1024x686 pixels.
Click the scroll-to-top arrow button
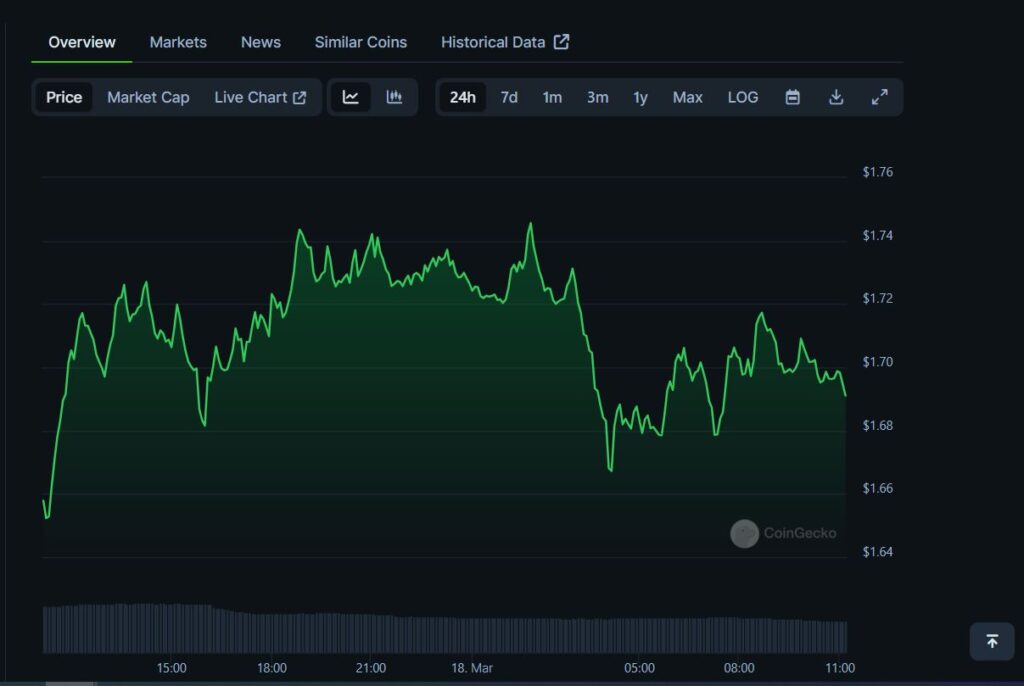click(991, 641)
